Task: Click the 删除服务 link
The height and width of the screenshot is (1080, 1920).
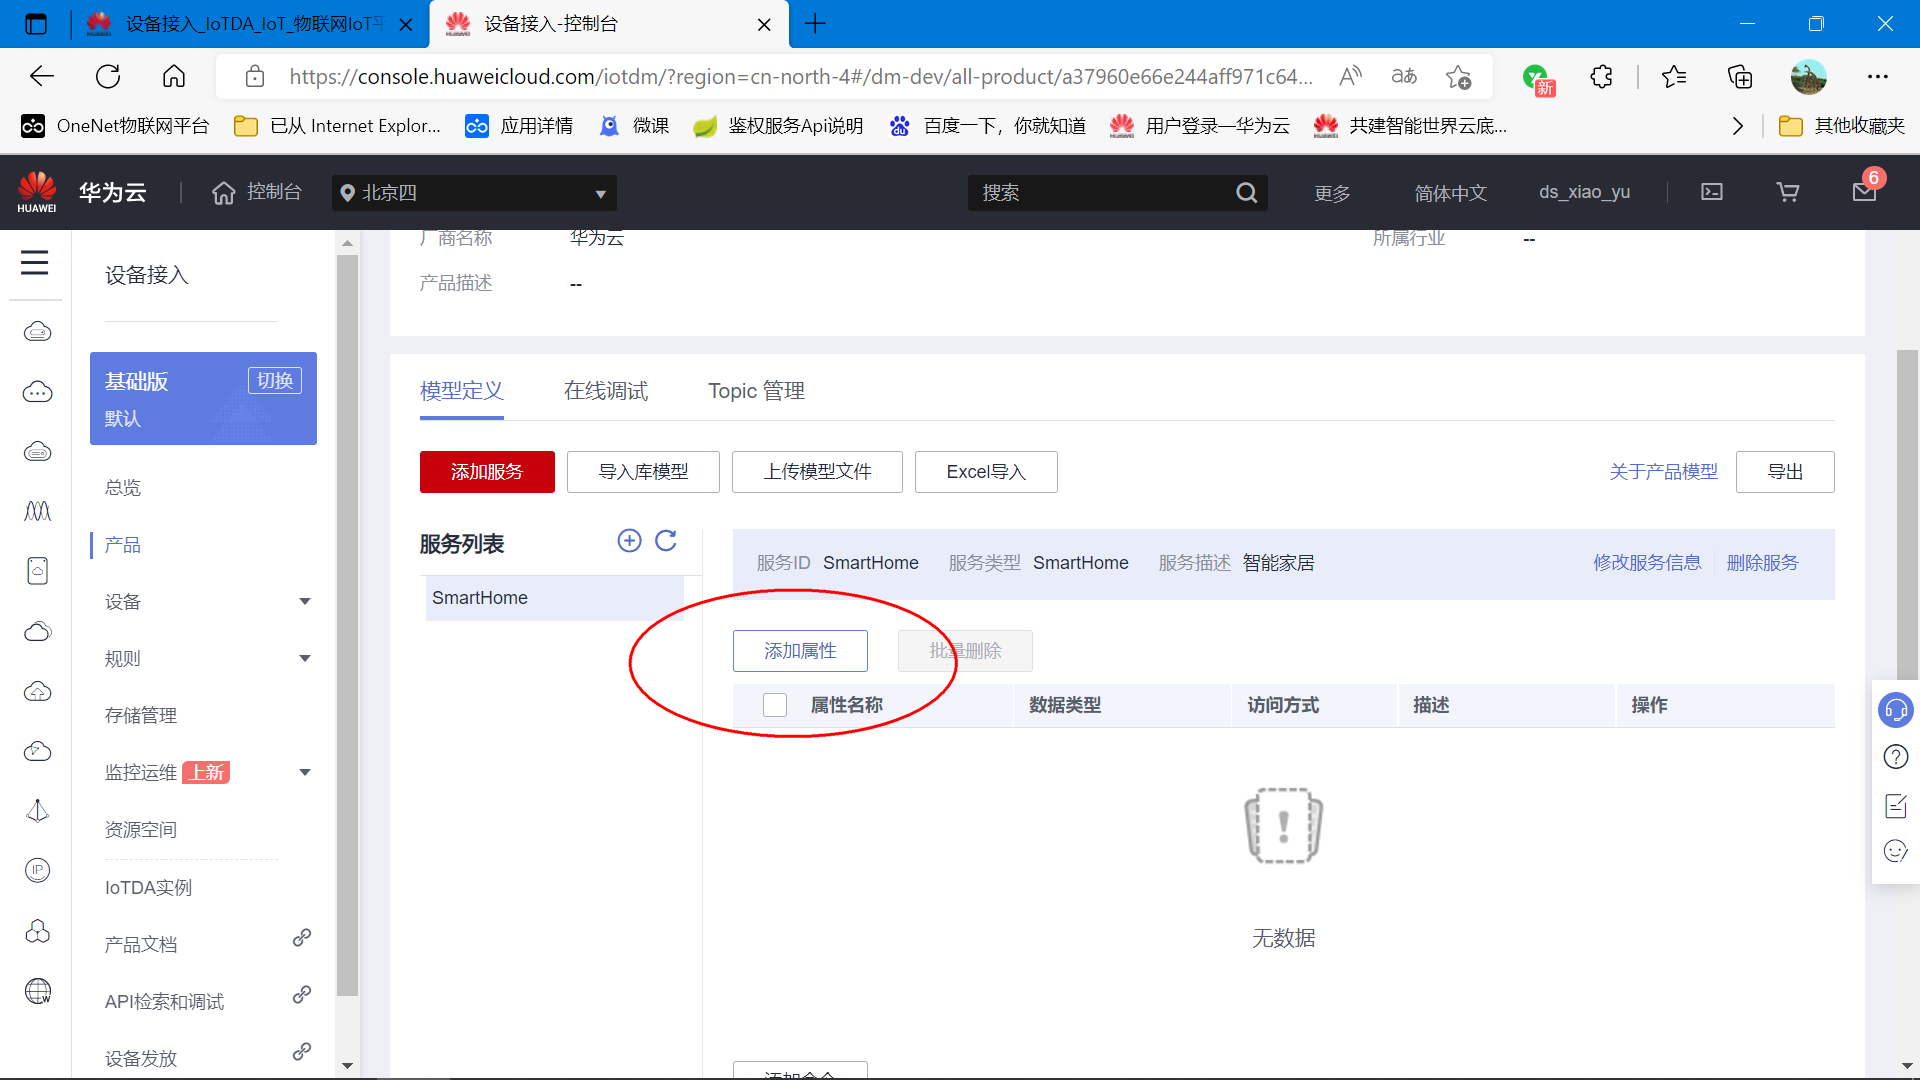Action: [1763, 563]
